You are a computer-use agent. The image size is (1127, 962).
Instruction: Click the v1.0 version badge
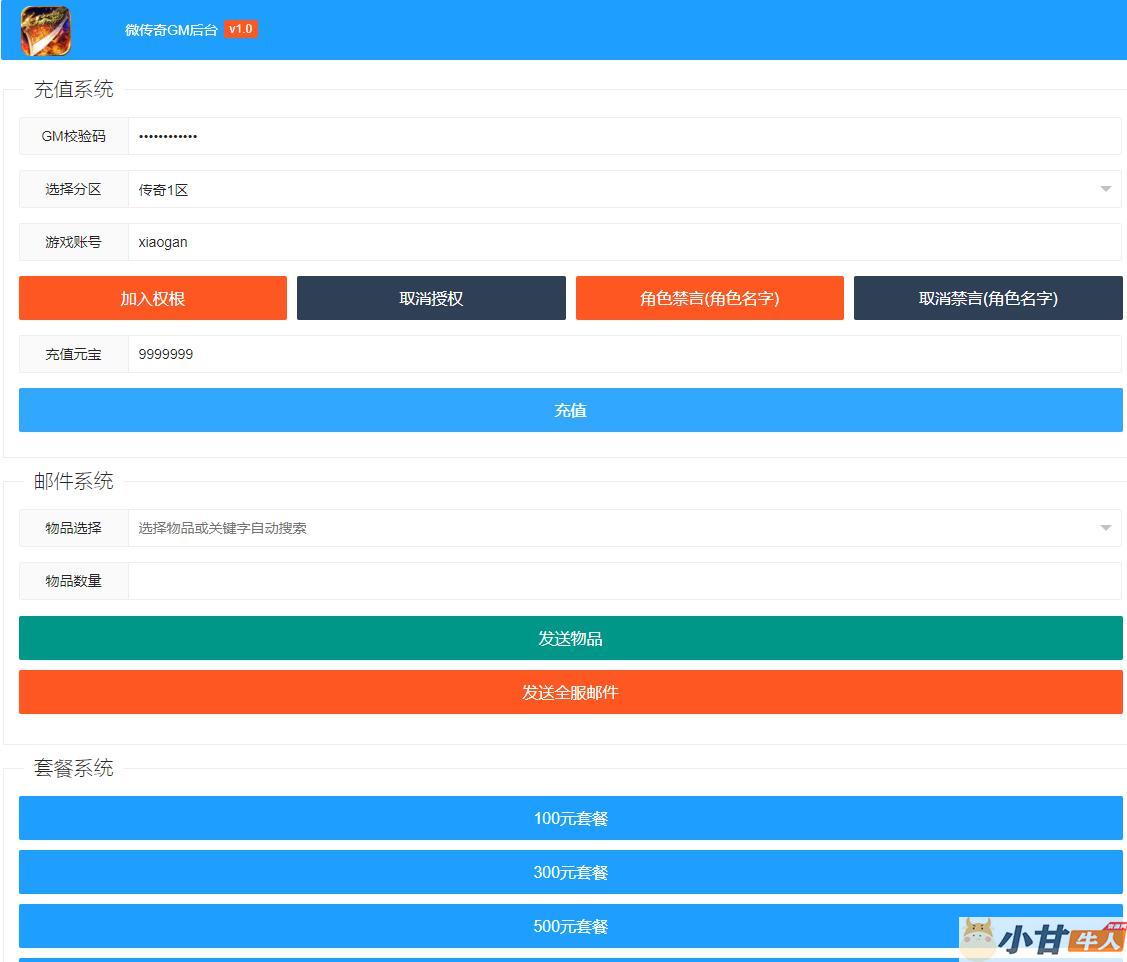pos(240,29)
